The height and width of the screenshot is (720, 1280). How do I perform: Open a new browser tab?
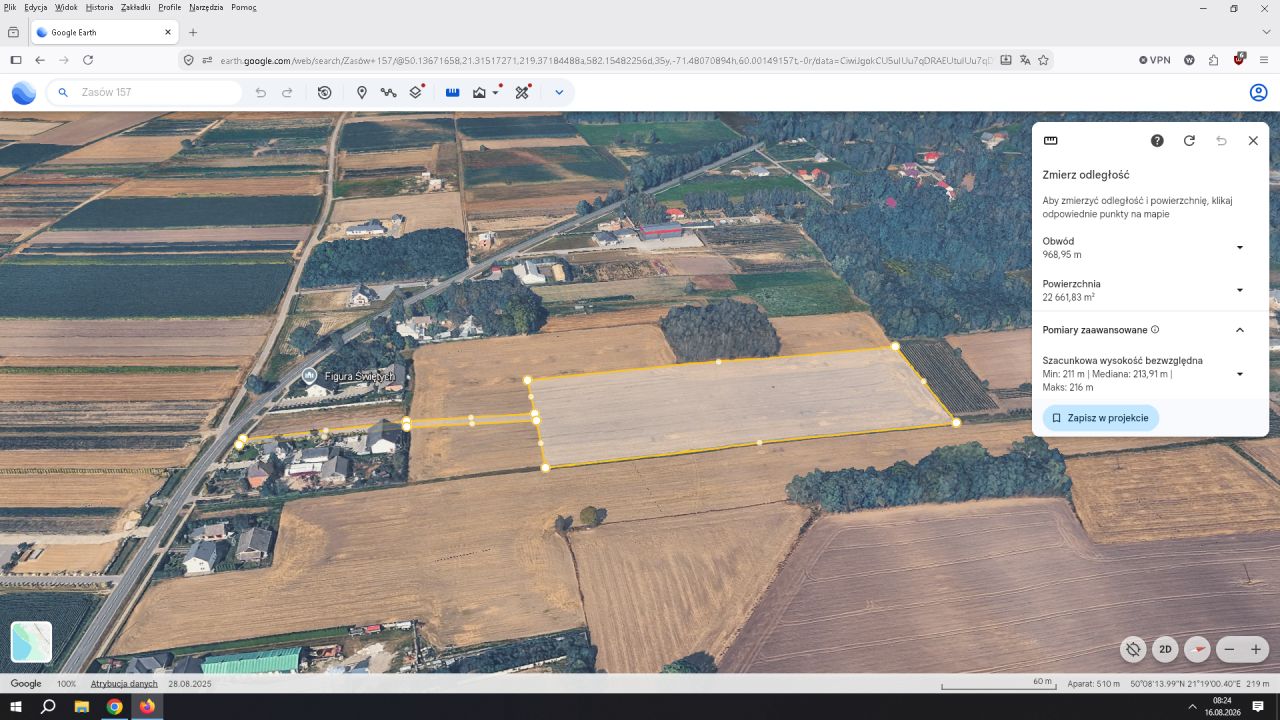point(193,32)
